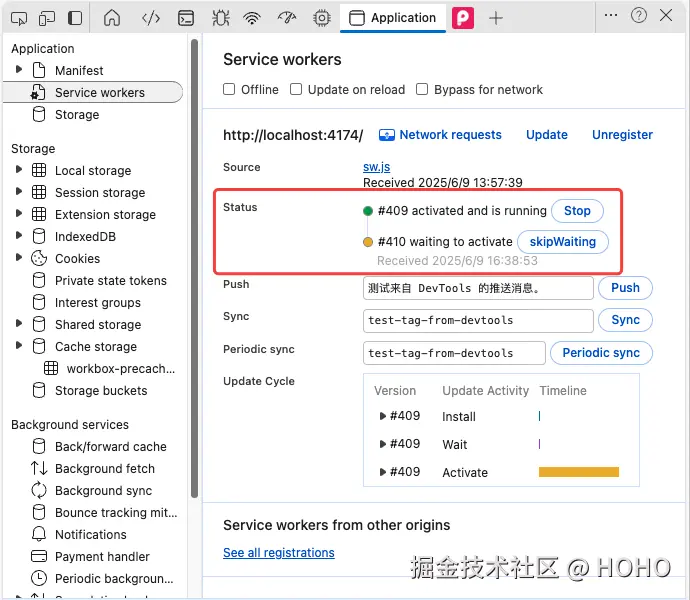The height and width of the screenshot is (600, 690).
Task: Enable the Offline checkbox
Action: [x=229, y=89]
